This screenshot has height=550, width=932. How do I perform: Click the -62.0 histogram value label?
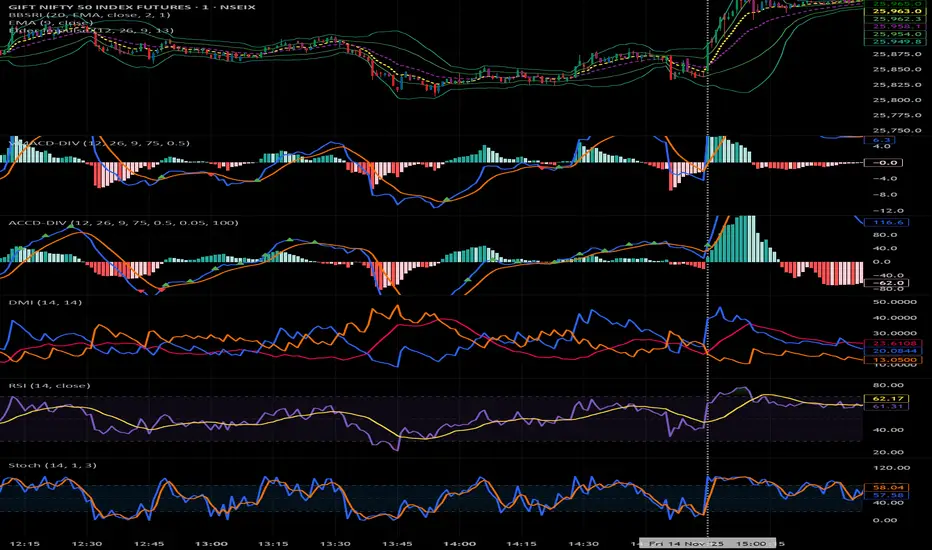tap(888, 284)
